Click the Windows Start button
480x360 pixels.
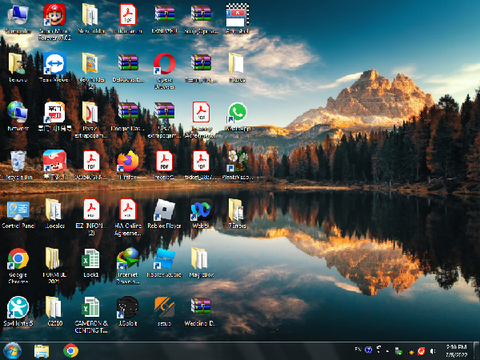(13, 351)
